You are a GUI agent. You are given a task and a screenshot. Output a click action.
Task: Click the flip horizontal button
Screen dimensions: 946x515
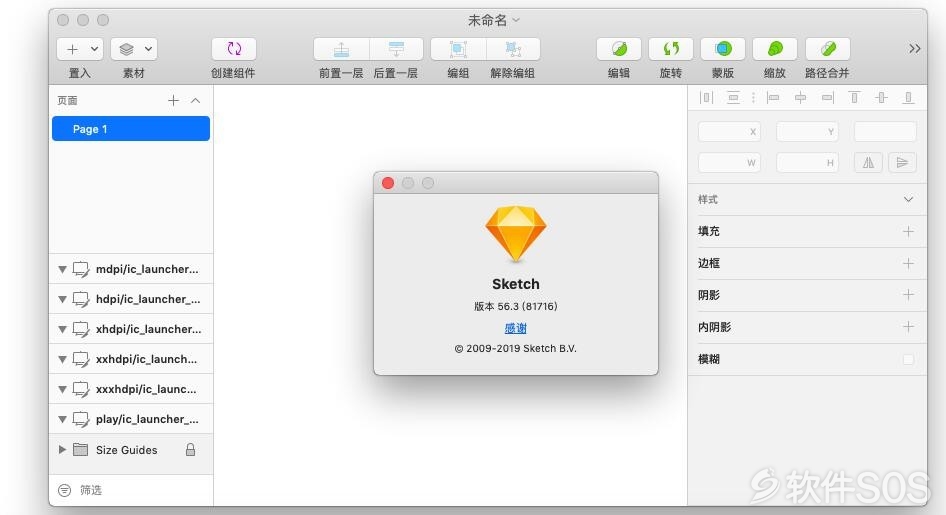tap(868, 163)
